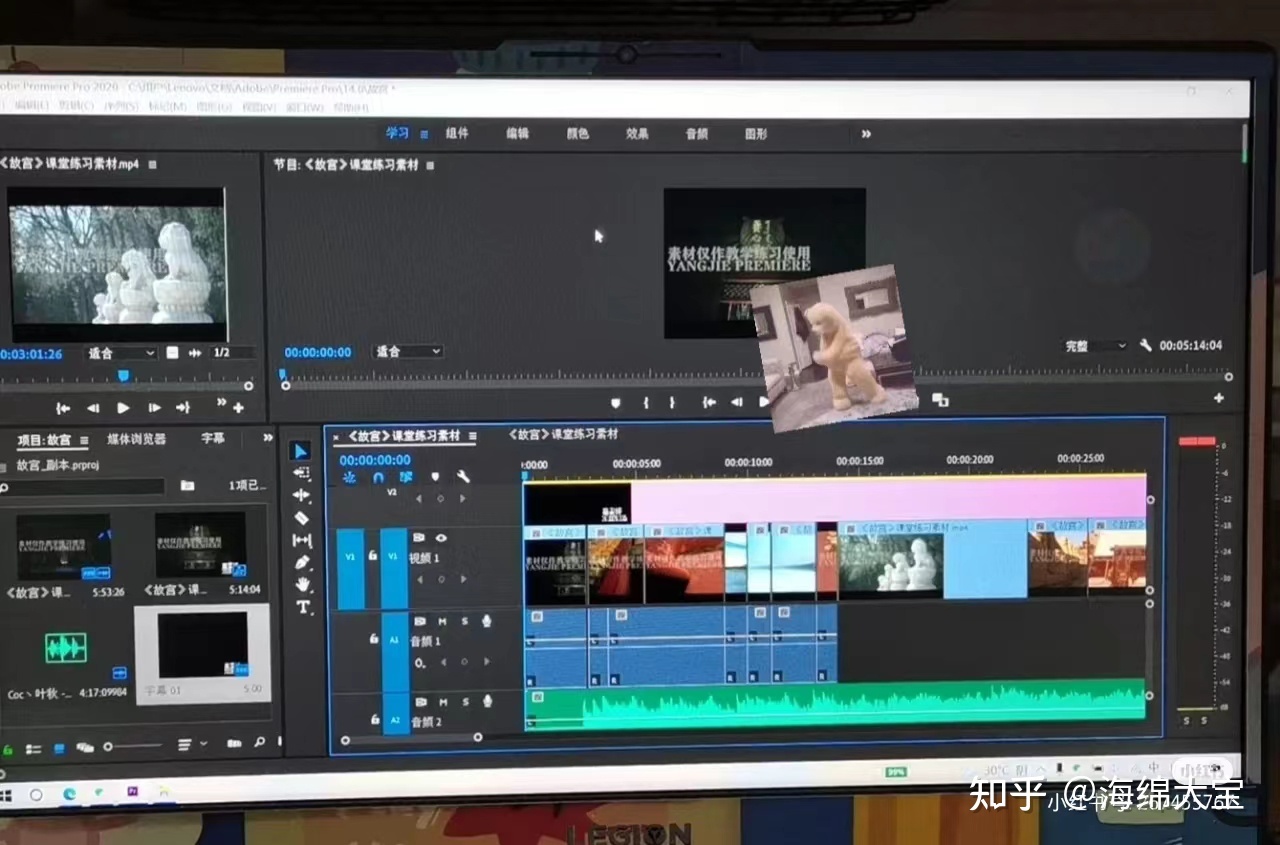The width and height of the screenshot is (1280, 845).
Task: Open the Program monitor zoom 适合 dropdown
Action: (407, 352)
